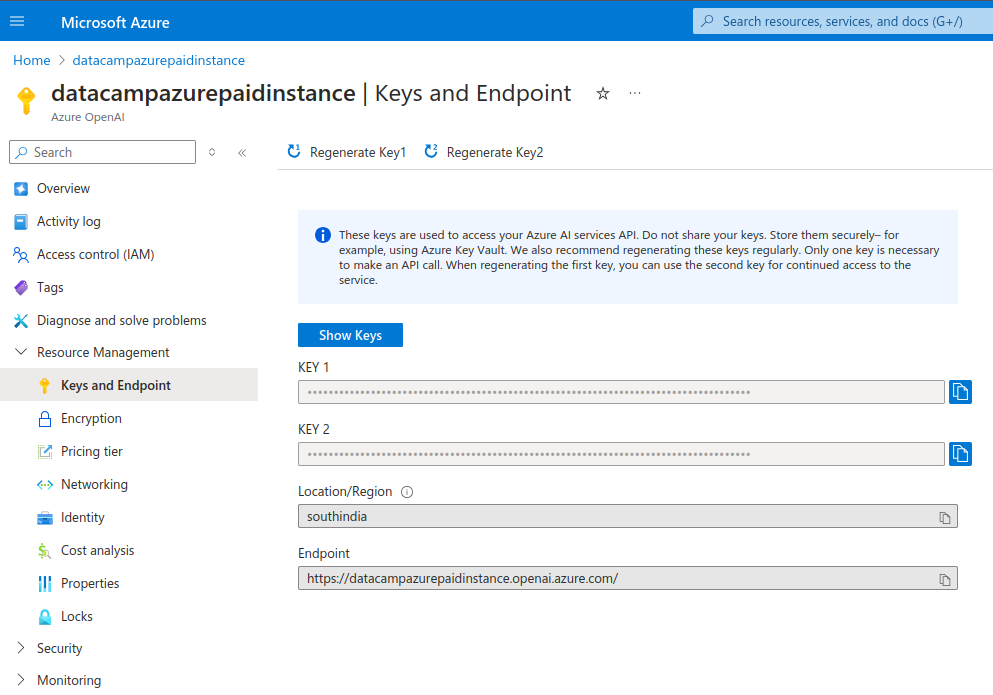Image resolution: width=993 pixels, height=695 pixels.
Task: Click the Resource Management heading
Action: [103, 352]
